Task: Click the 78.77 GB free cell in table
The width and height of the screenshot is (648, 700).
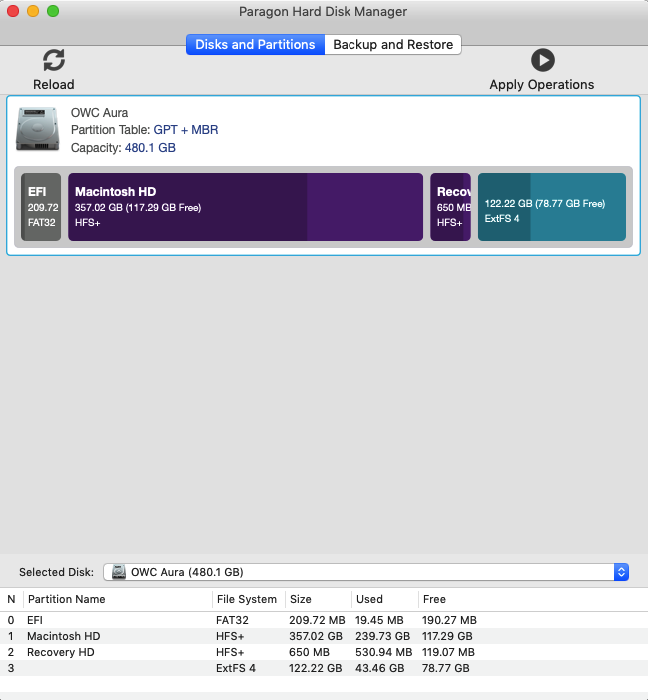Action: click(446, 668)
